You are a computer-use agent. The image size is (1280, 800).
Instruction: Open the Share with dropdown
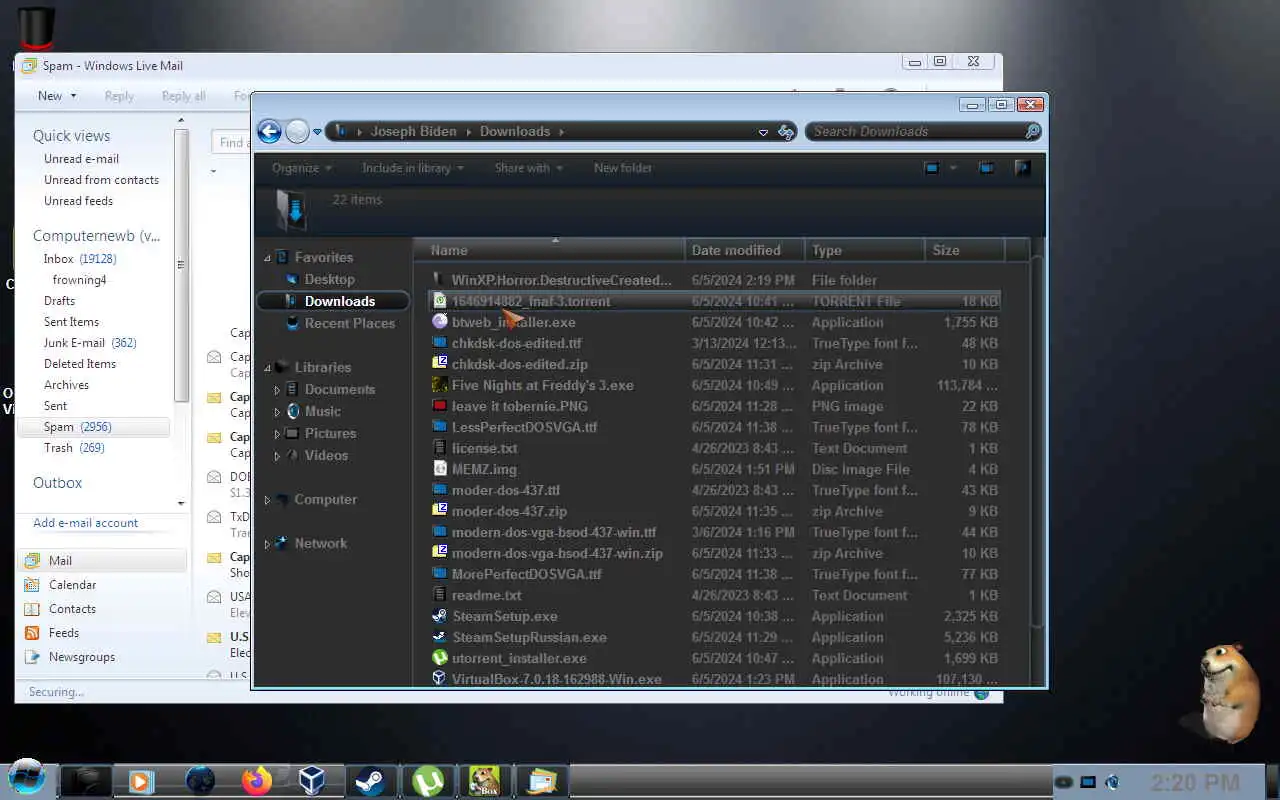pos(529,168)
